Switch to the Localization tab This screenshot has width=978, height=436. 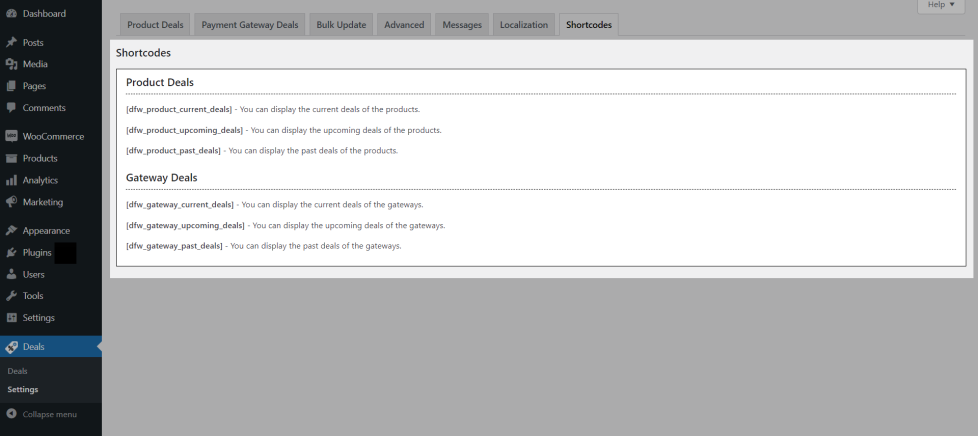524,24
